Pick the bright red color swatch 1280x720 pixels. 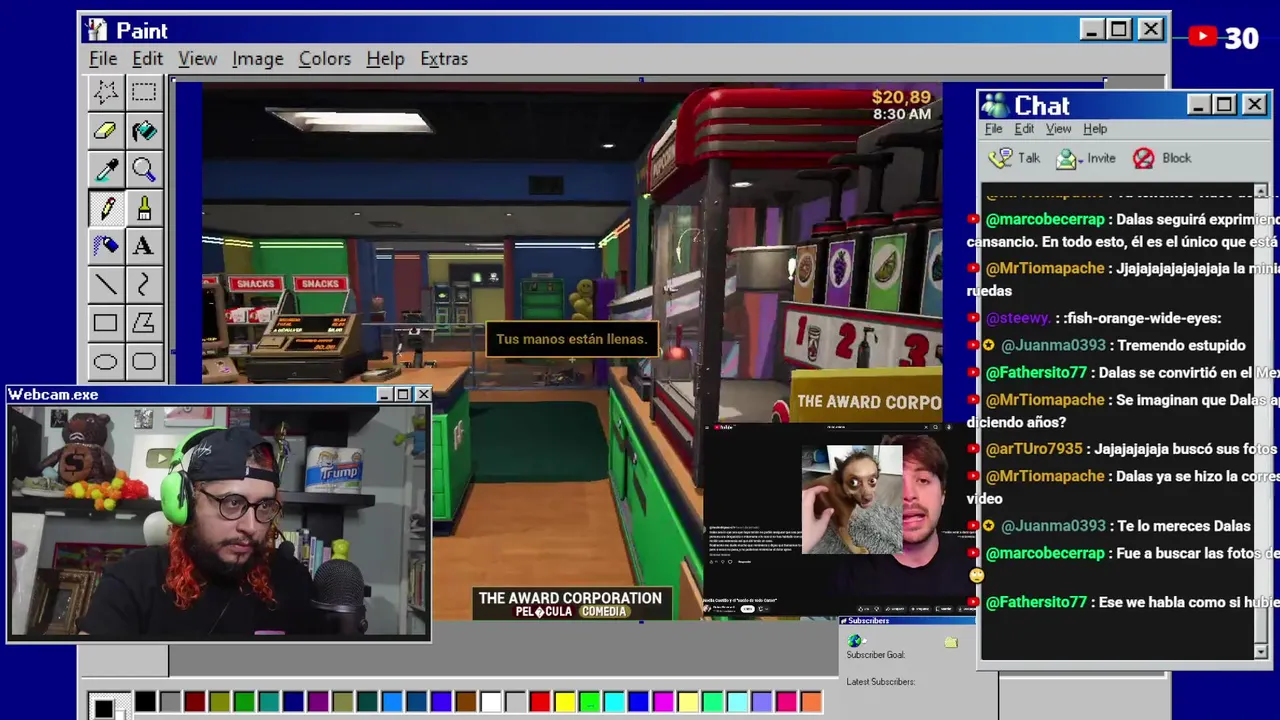coord(540,702)
